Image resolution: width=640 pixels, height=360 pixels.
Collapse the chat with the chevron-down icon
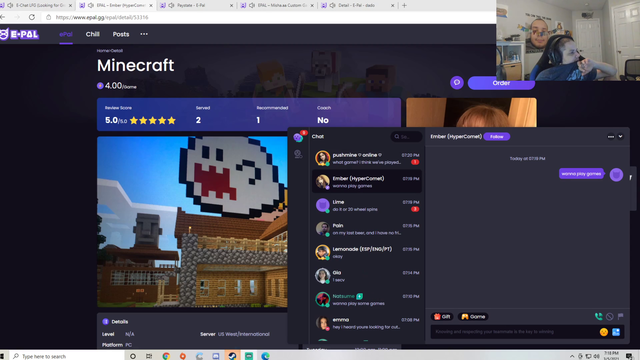pos(620,137)
